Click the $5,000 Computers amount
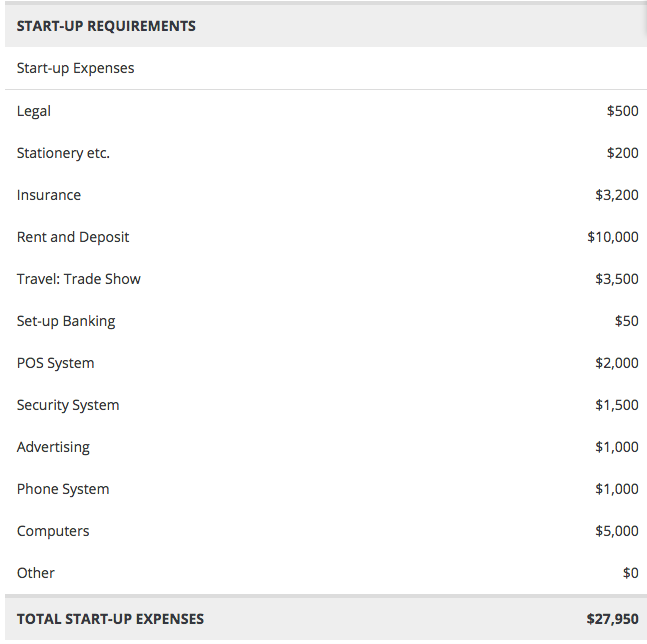The image size is (647, 644). tap(616, 531)
